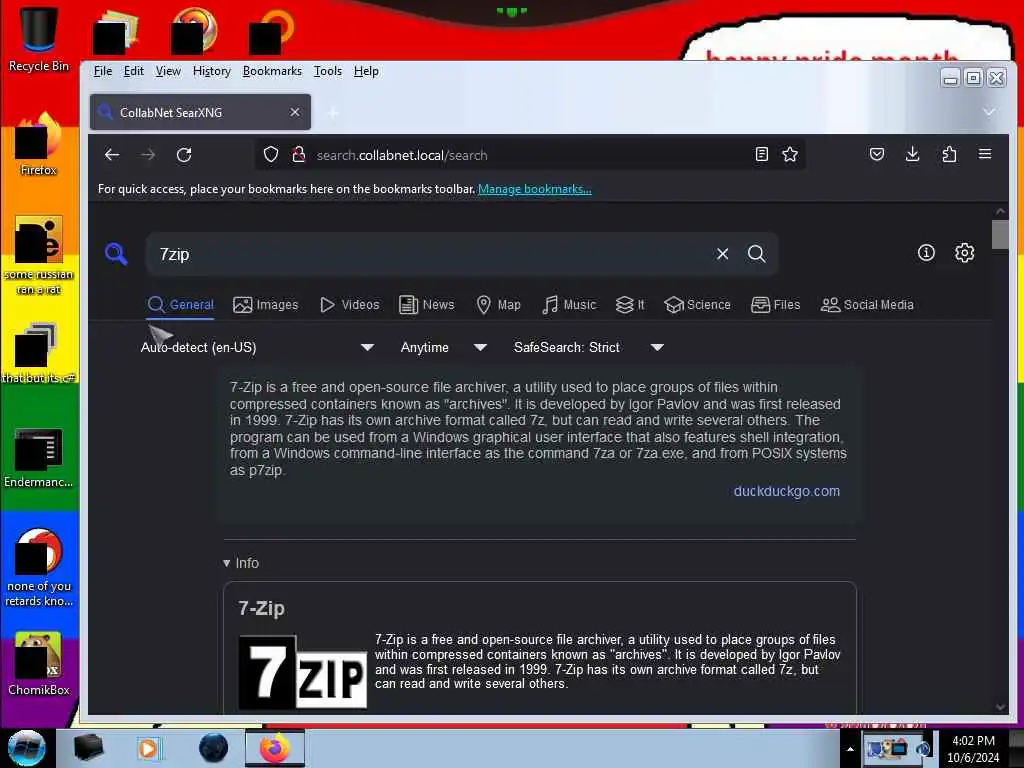This screenshot has width=1024, height=768.
Task: Click the SearXNG logo magnifier icon
Action: coord(116,253)
